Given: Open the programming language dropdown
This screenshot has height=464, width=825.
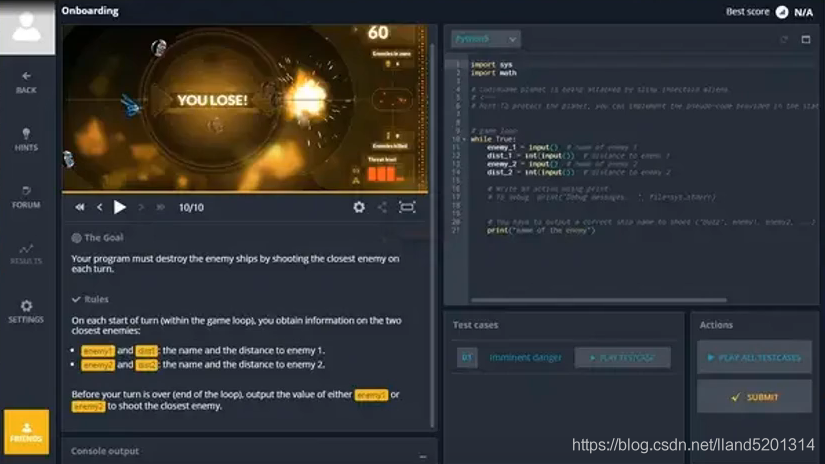Looking at the screenshot, I should [486, 39].
